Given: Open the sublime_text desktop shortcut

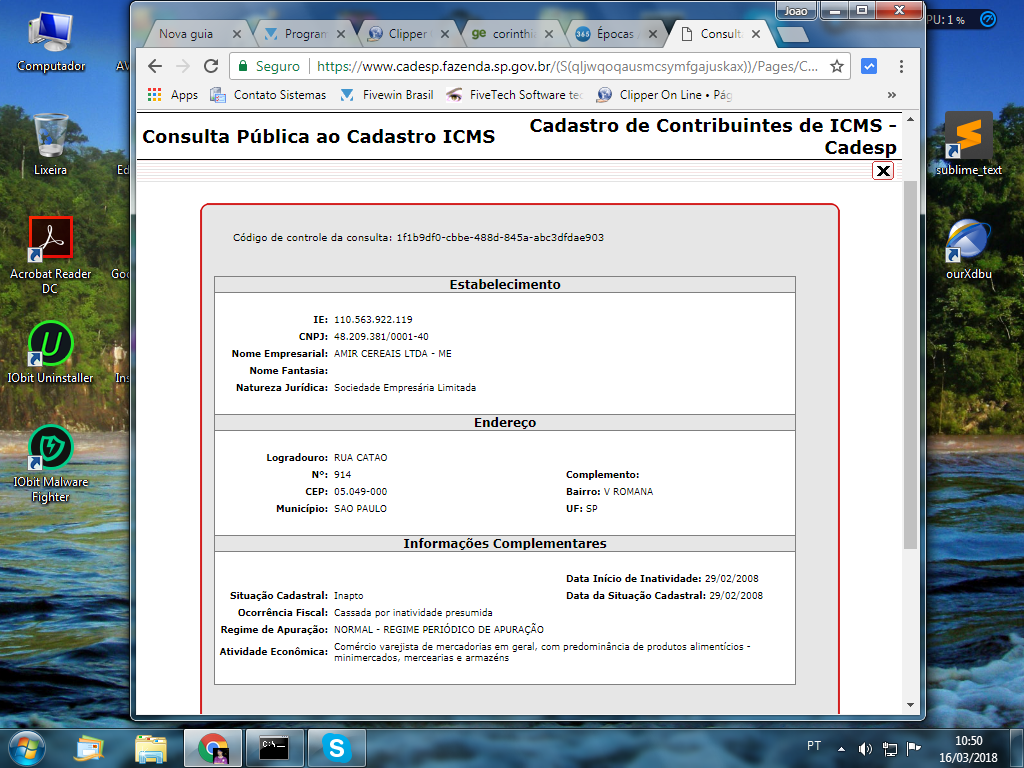Looking at the screenshot, I should tap(968, 144).
